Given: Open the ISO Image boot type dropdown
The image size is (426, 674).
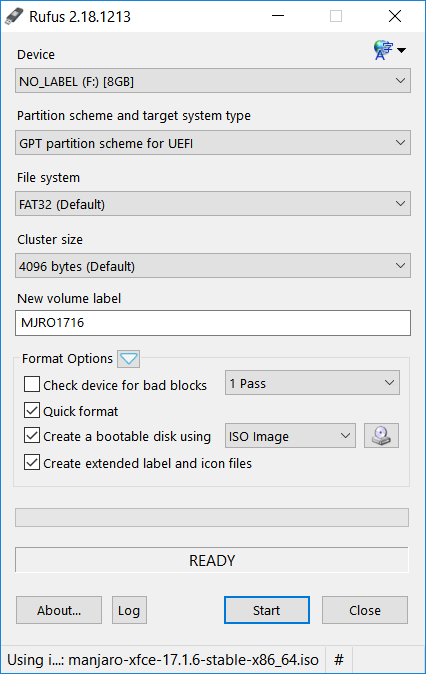Looking at the screenshot, I should (290, 436).
